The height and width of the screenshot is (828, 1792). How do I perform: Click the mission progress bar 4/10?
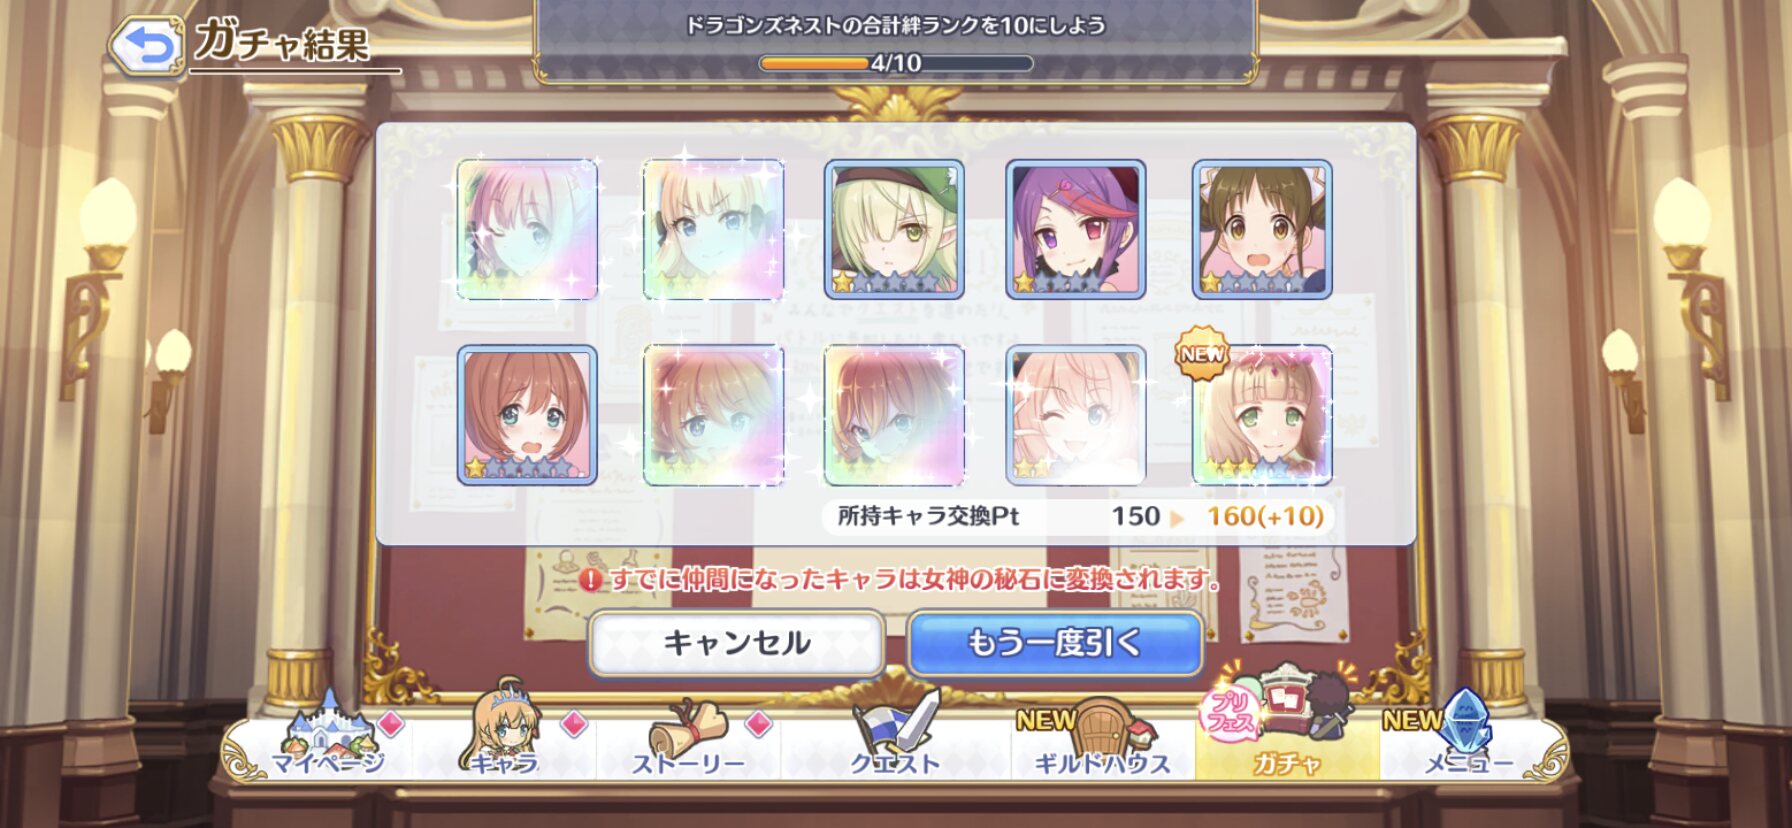coord(895,63)
